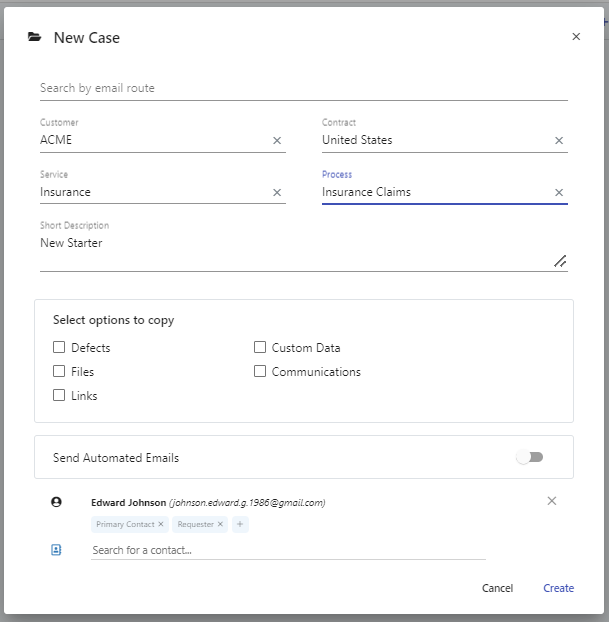Check the Defects checkbox
This screenshot has height=622, width=609.
click(x=60, y=348)
